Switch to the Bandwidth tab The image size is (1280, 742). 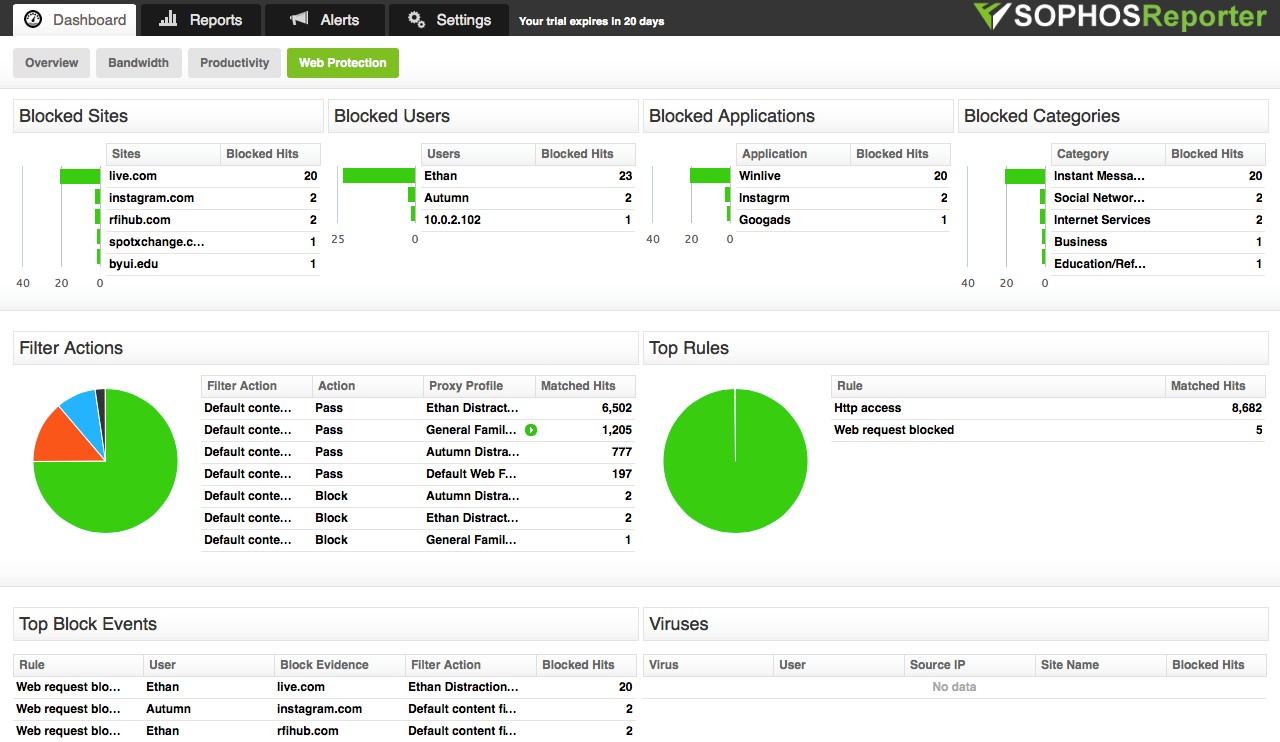click(x=138, y=63)
